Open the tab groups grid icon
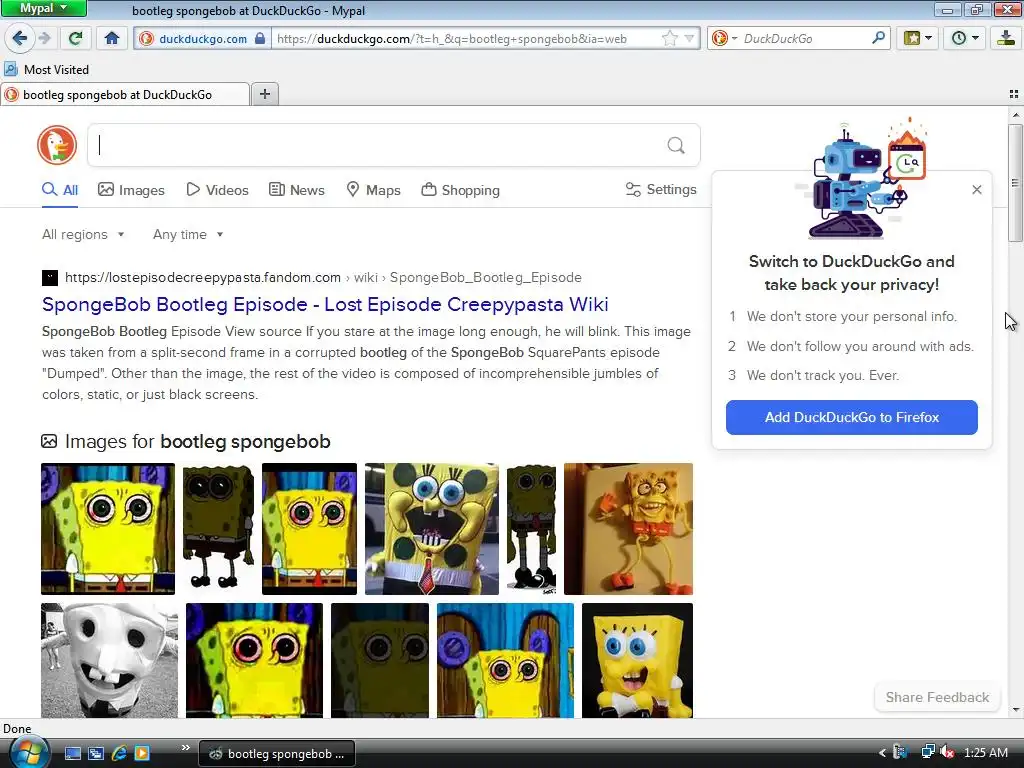Image resolution: width=1024 pixels, height=768 pixels. point(1014,94)
